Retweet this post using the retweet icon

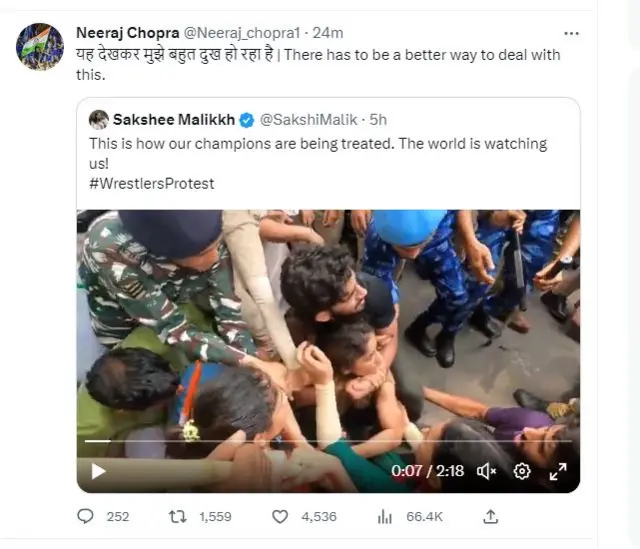[177, 516]
